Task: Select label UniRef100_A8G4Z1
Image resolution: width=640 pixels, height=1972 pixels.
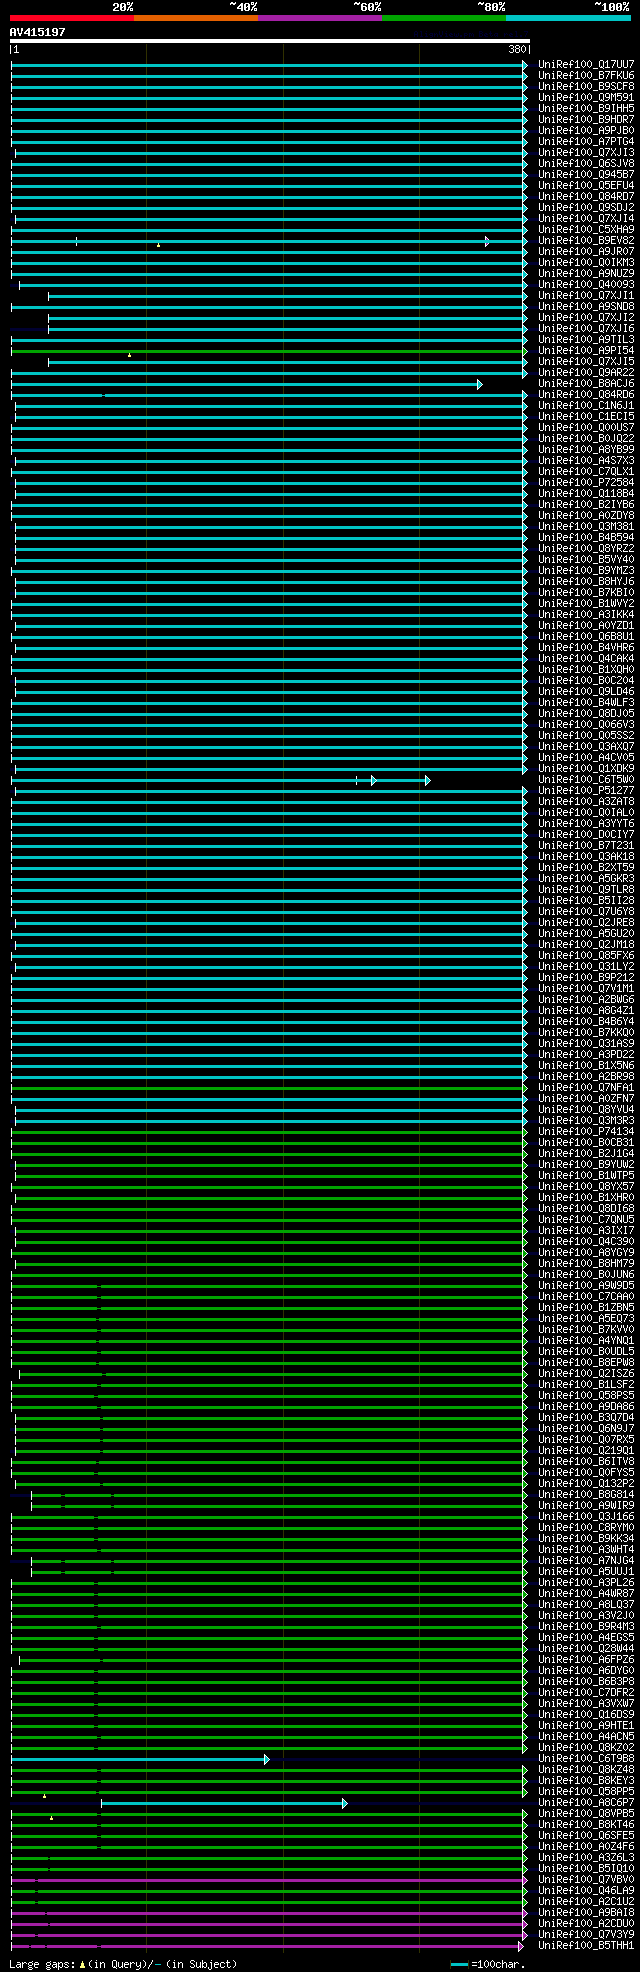Action: click(x=586, y=1011)
